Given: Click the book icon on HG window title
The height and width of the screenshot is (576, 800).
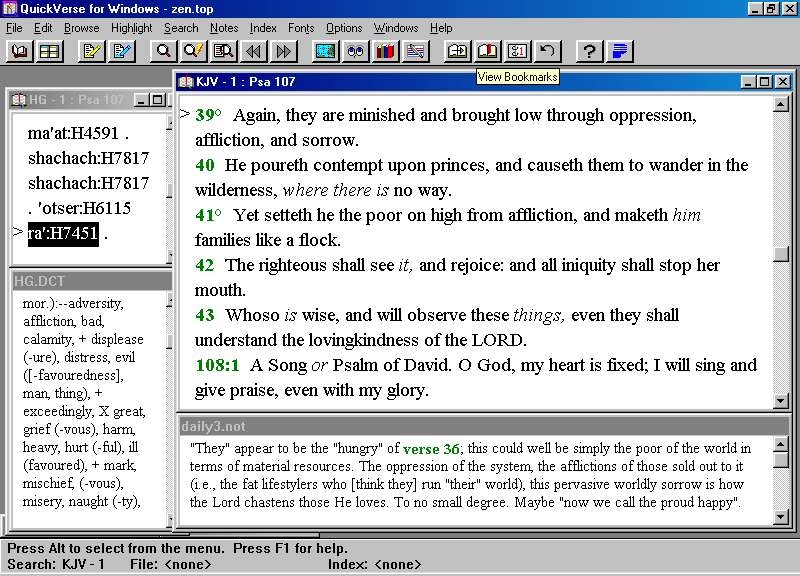Looking at the screenshot, I should (19, 99).
